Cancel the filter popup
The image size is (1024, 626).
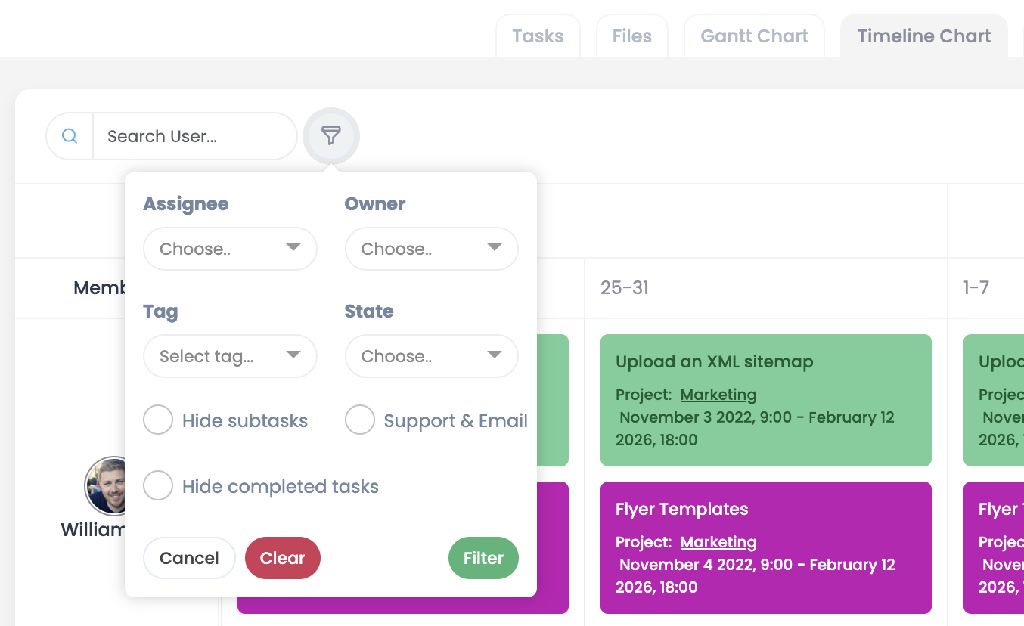[x=189, y=558]
